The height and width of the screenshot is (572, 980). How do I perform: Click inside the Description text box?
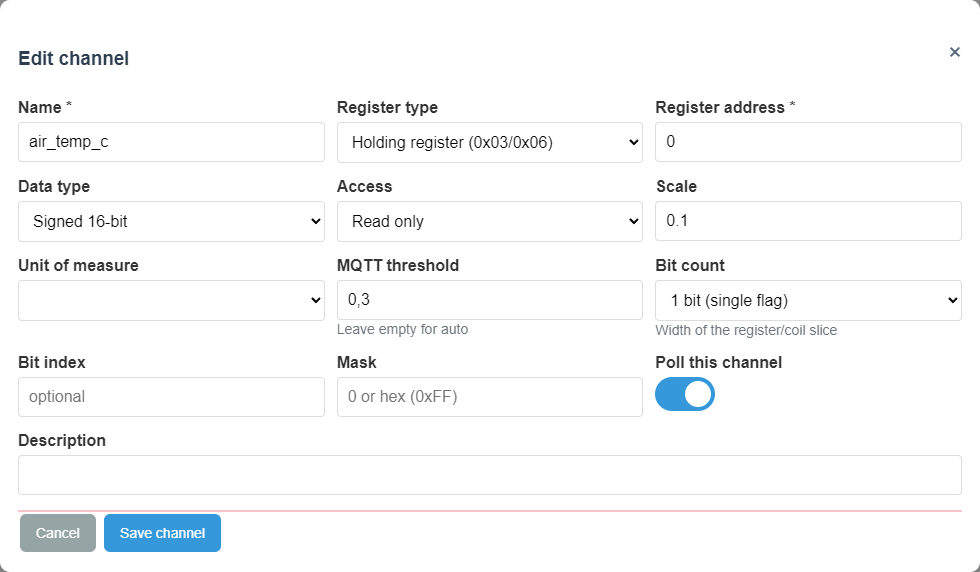(x=489, y=475)
